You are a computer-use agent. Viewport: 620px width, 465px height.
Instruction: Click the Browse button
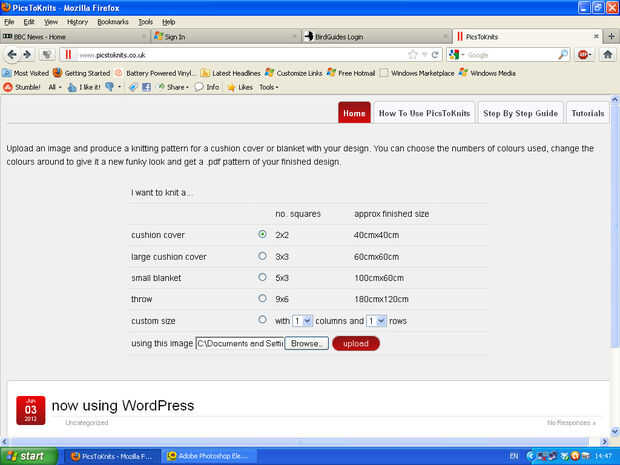coord(306,343)
